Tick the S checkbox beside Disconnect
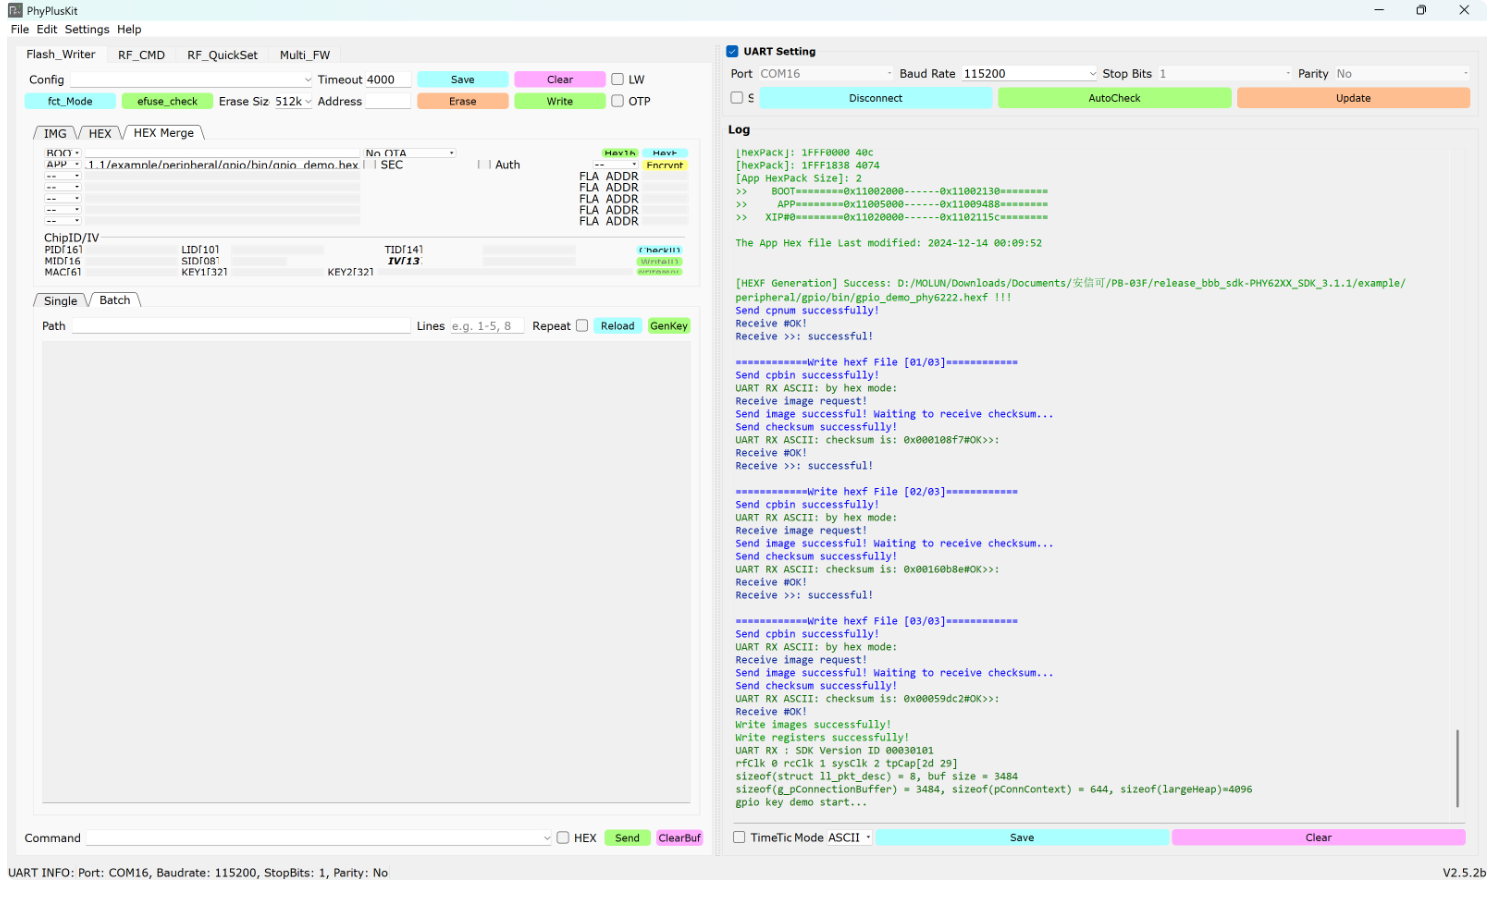Screen dimensions: 1504x909 [737, 98]
